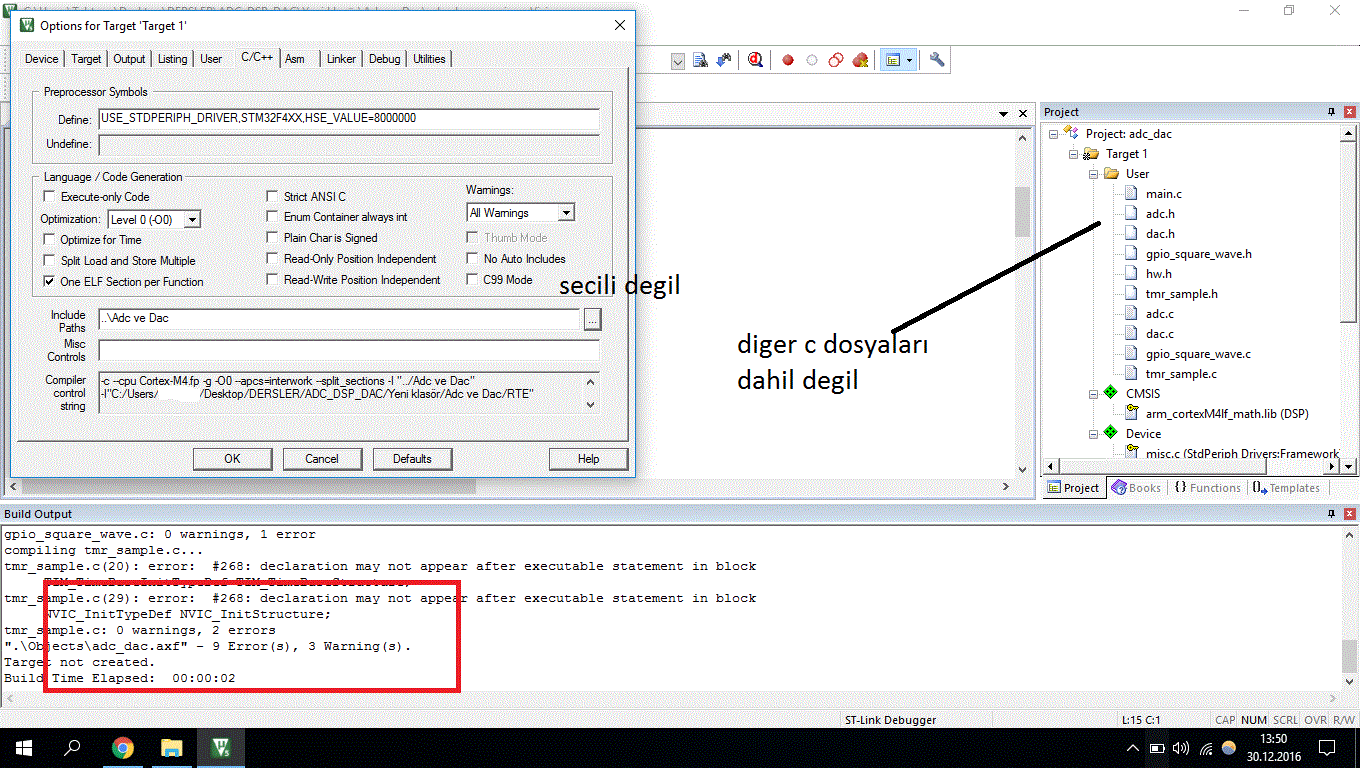Click the volume icon in the system tray

coord(1181,747)
